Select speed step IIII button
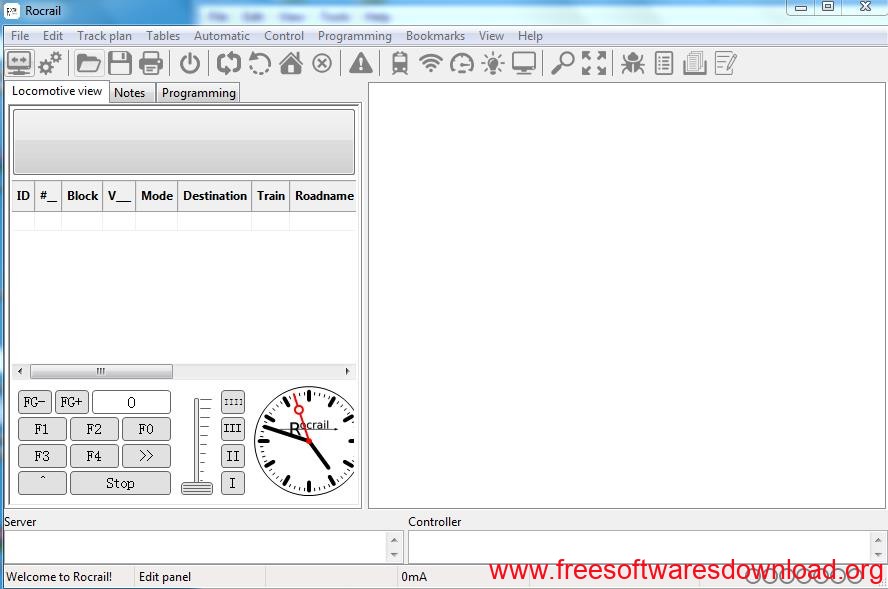Screen dimensions: 888x589 tap(233, 402)
